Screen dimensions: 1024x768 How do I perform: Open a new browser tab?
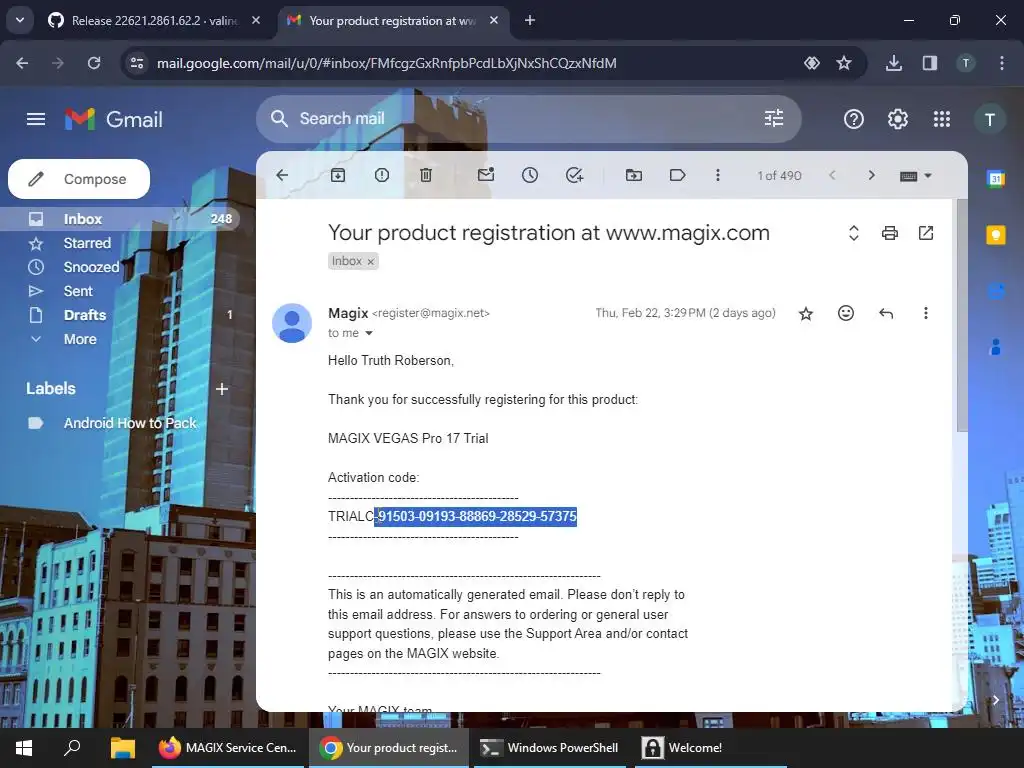point(530,20)
